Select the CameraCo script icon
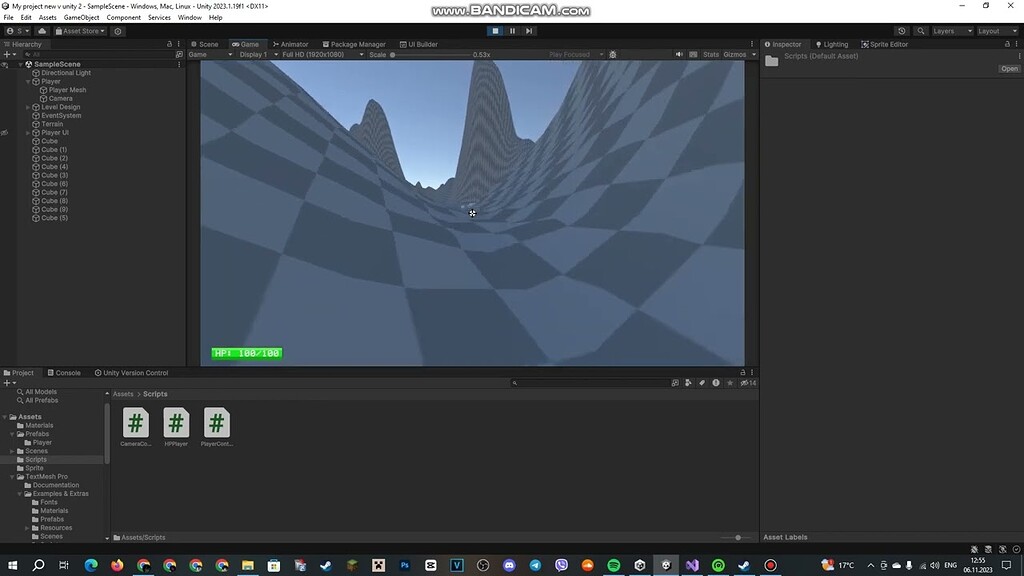Screen dimensions: 1024x576 tap(135, 424)
